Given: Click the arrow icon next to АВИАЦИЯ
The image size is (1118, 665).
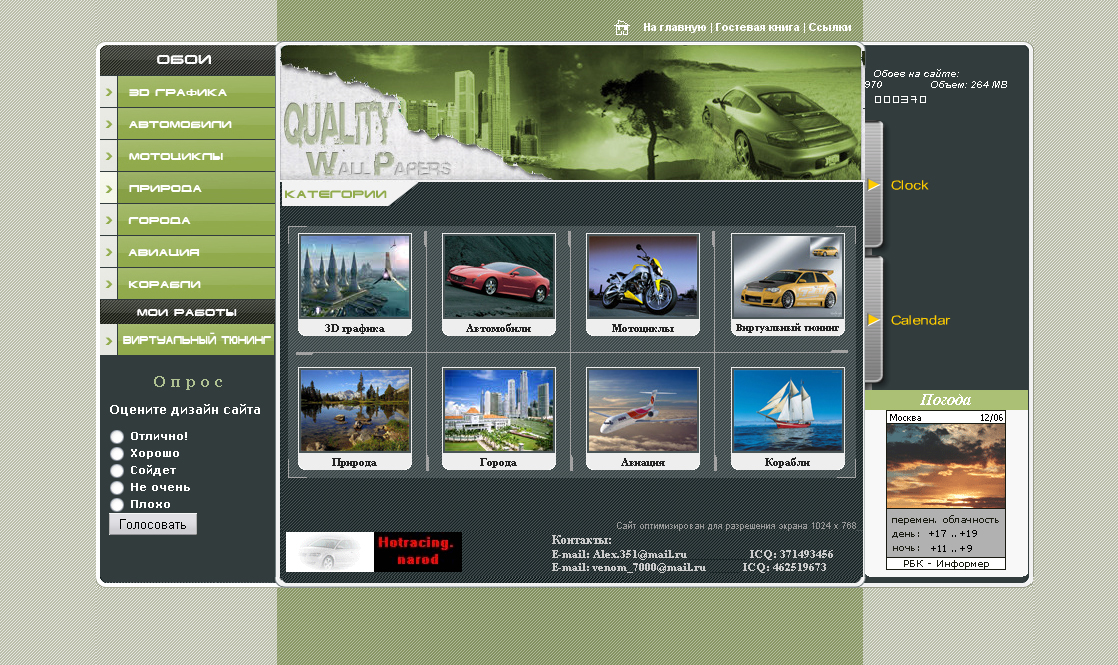Looking at the screenshot, I should click(x=108, y=252).
